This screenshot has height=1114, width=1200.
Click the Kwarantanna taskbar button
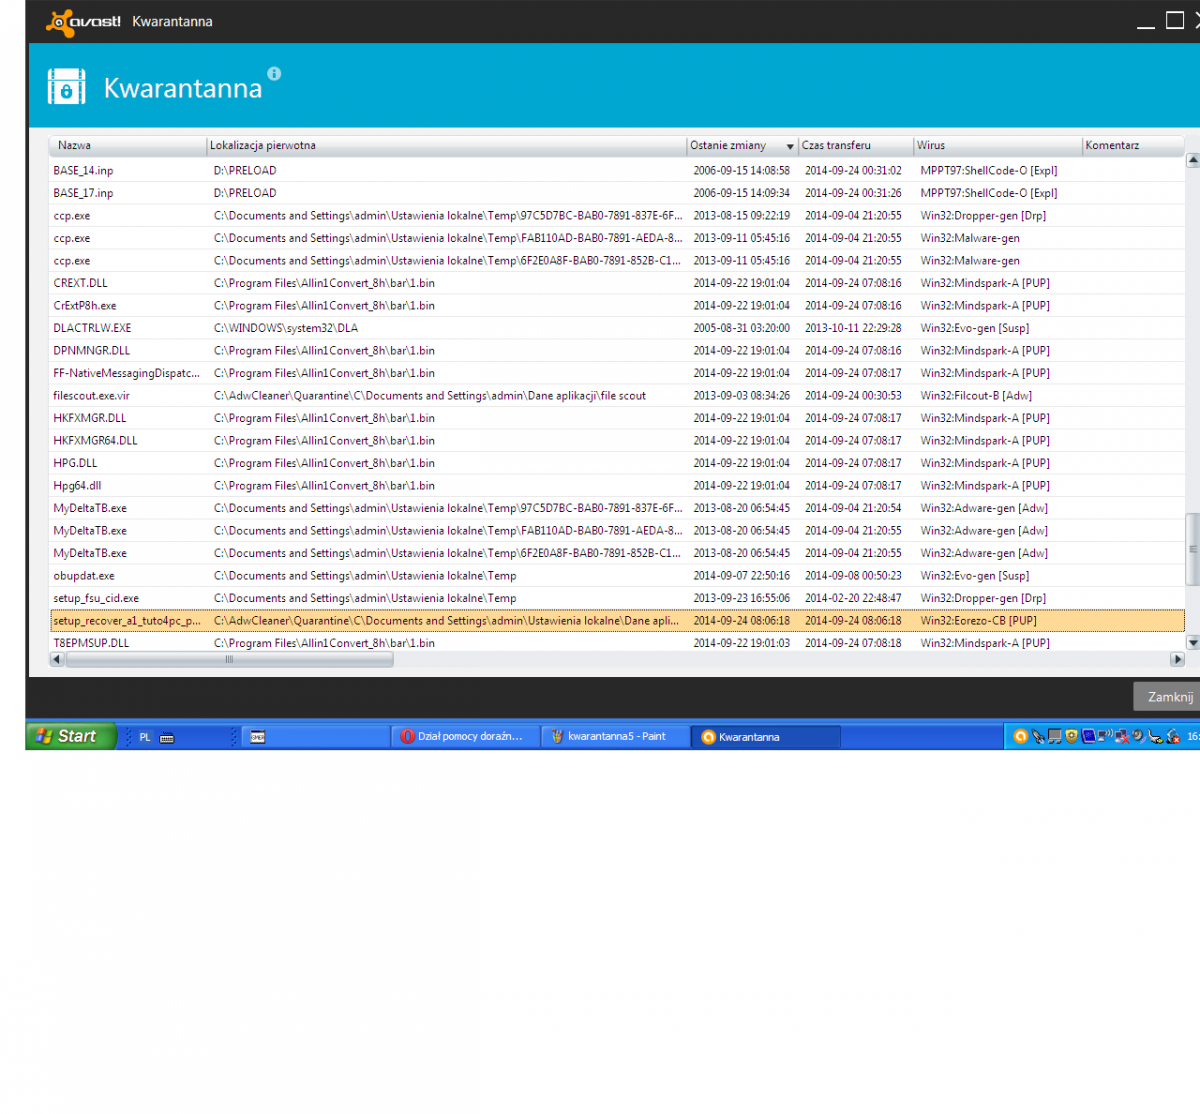pyautogui.click(x=765, y=737)
